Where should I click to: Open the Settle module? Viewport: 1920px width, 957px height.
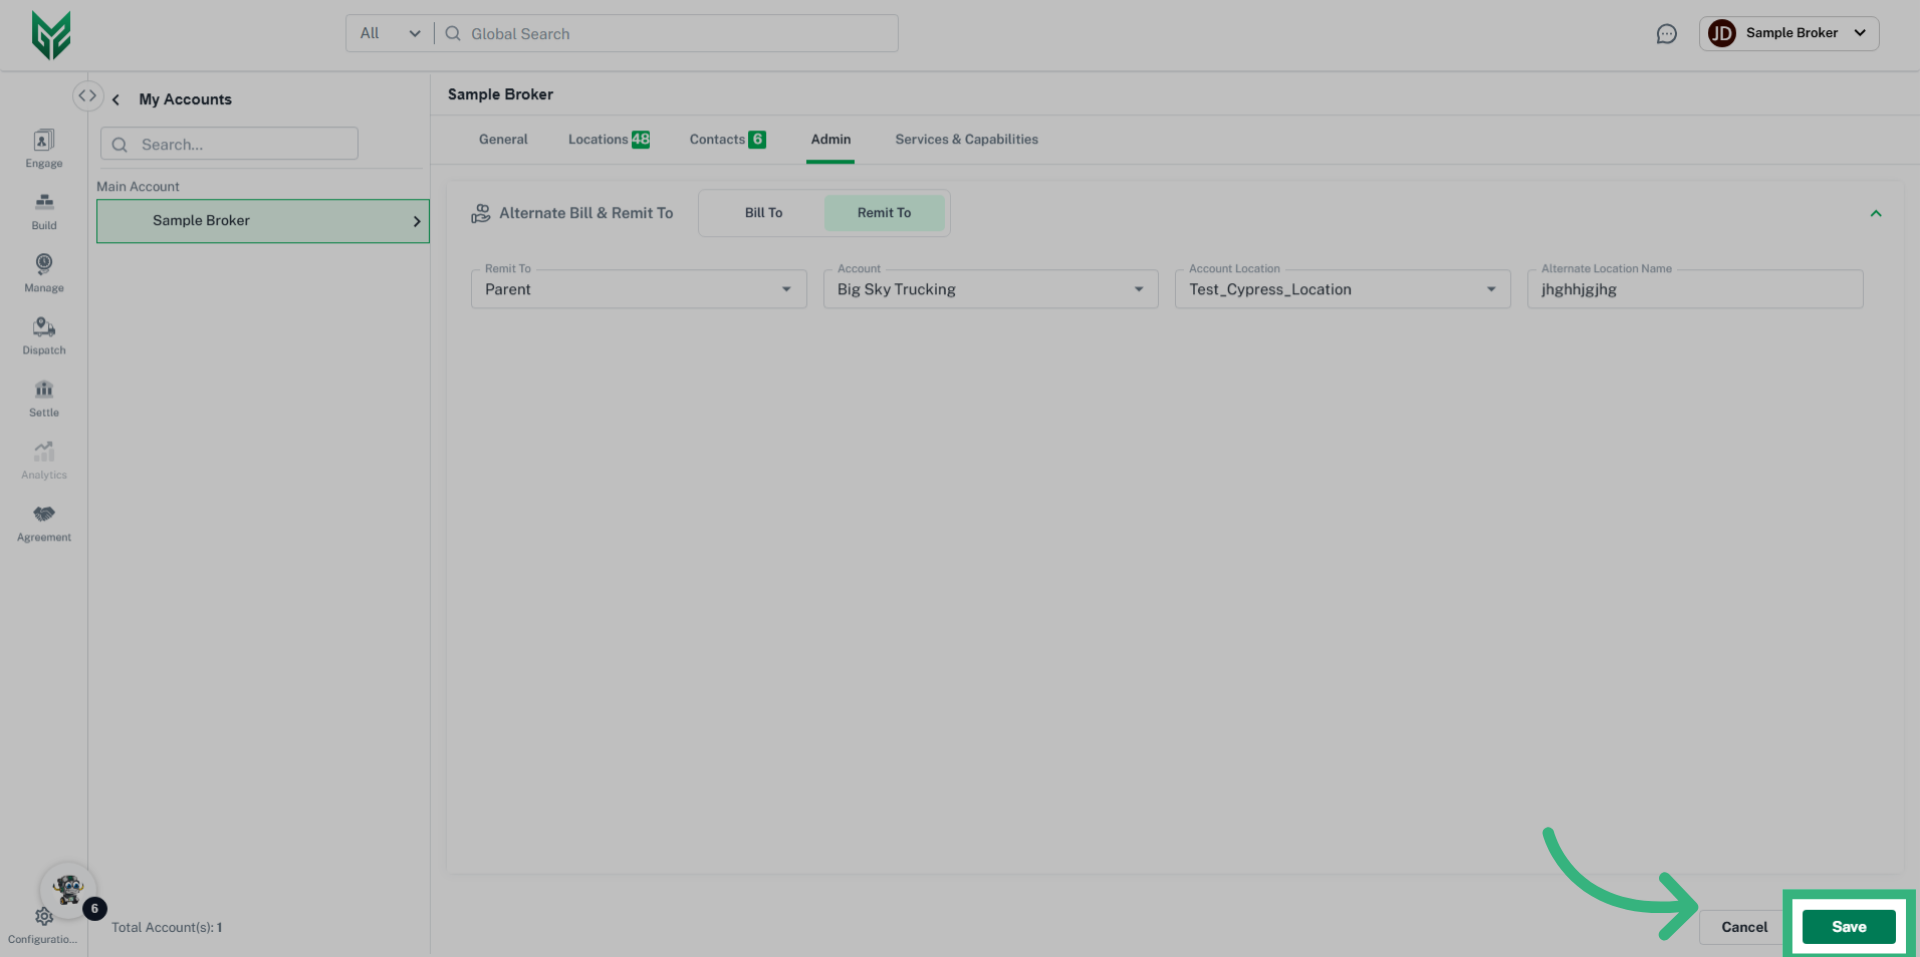44,398
